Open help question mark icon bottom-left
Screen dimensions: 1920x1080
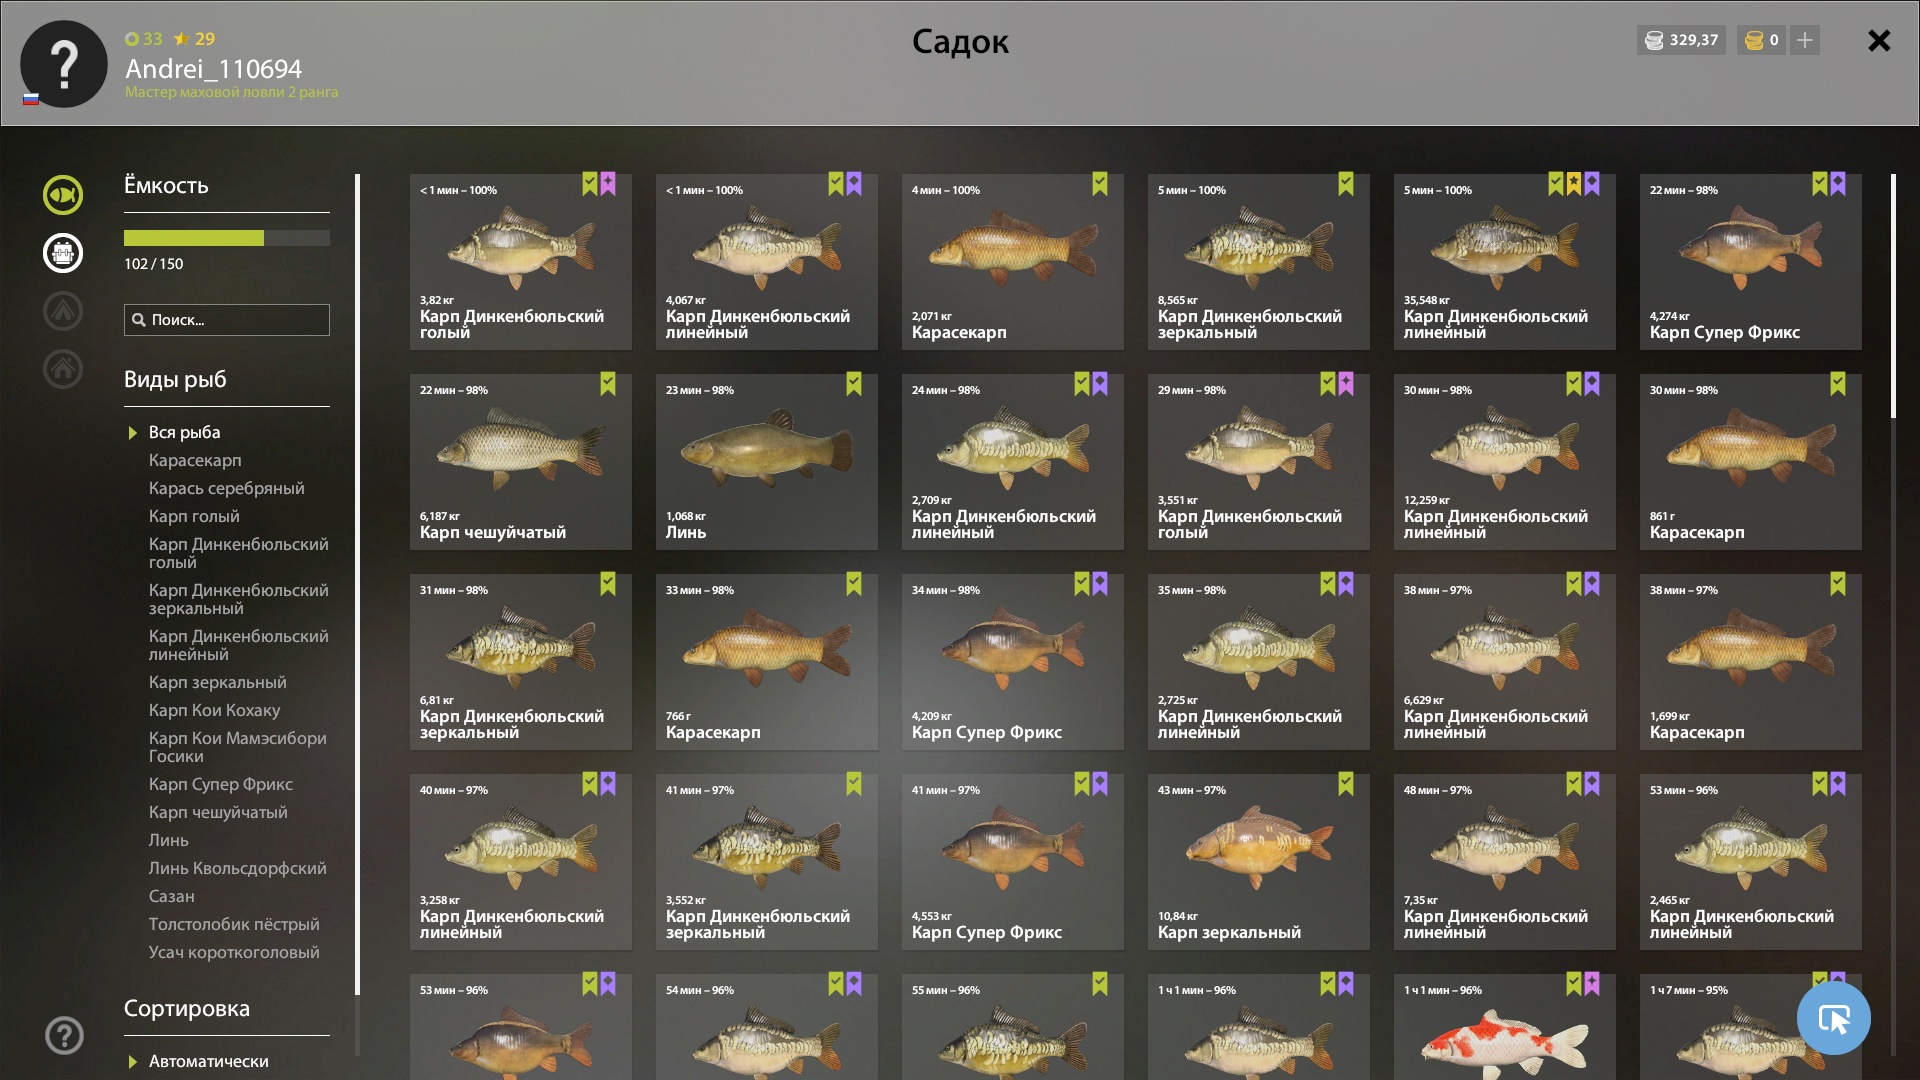[x=64, y=1036]
